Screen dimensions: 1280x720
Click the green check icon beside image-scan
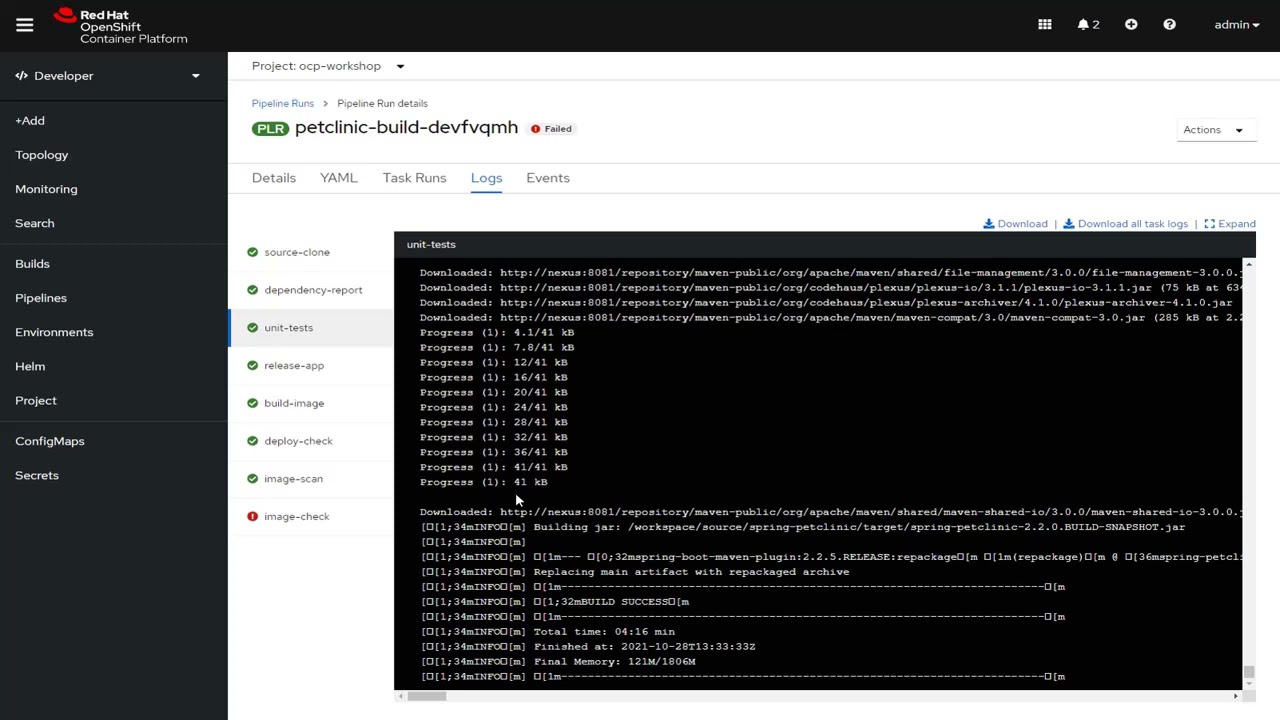tap(252, 479)
